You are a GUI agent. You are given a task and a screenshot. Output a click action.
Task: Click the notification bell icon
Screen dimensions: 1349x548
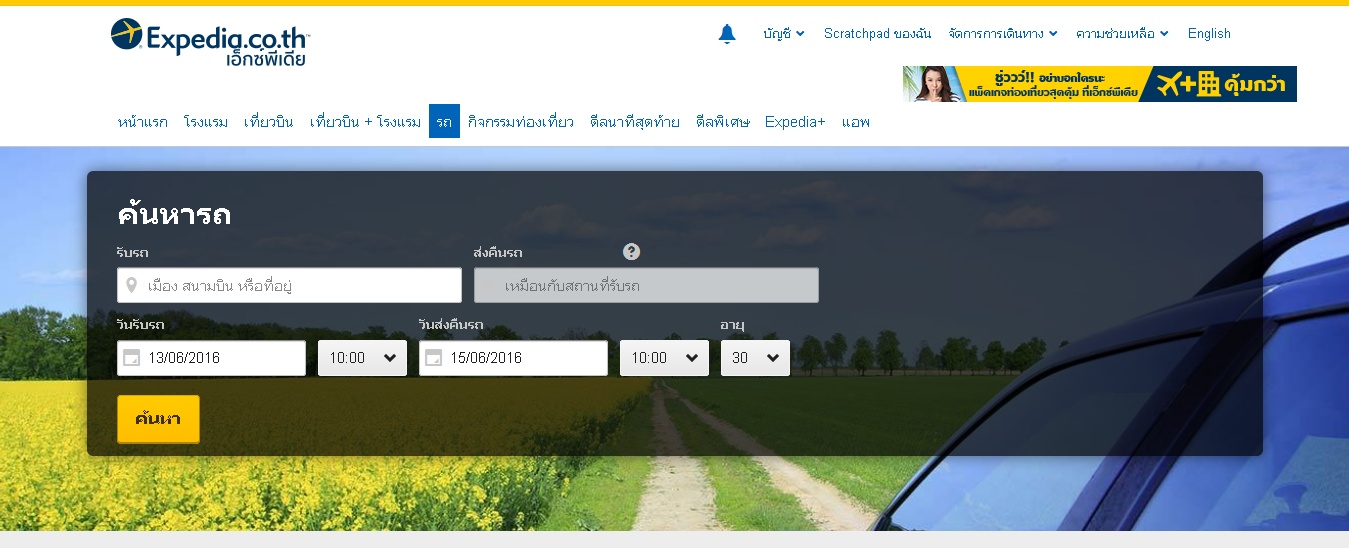click(727, 34)
